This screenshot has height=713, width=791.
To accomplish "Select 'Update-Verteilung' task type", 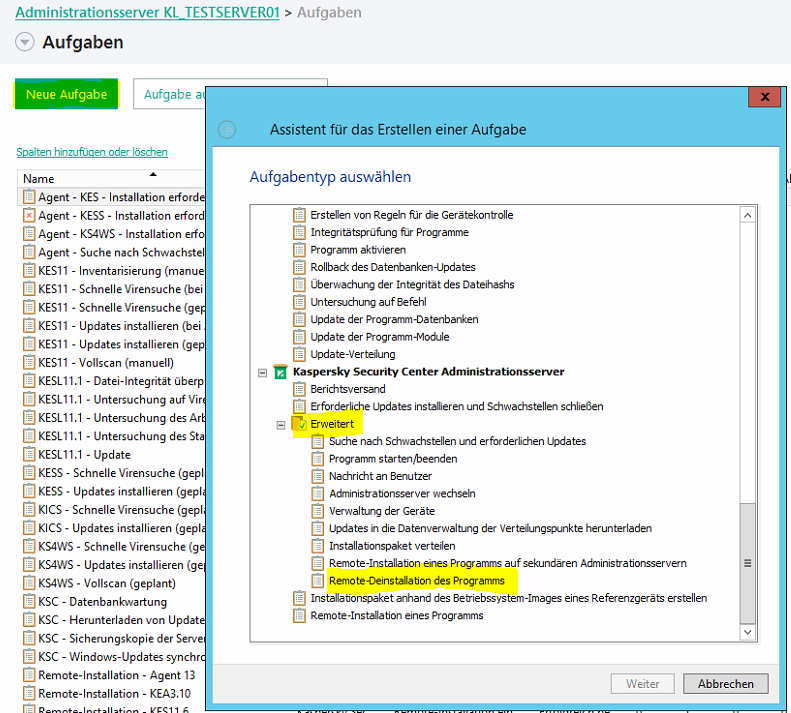I will point(353,354).
